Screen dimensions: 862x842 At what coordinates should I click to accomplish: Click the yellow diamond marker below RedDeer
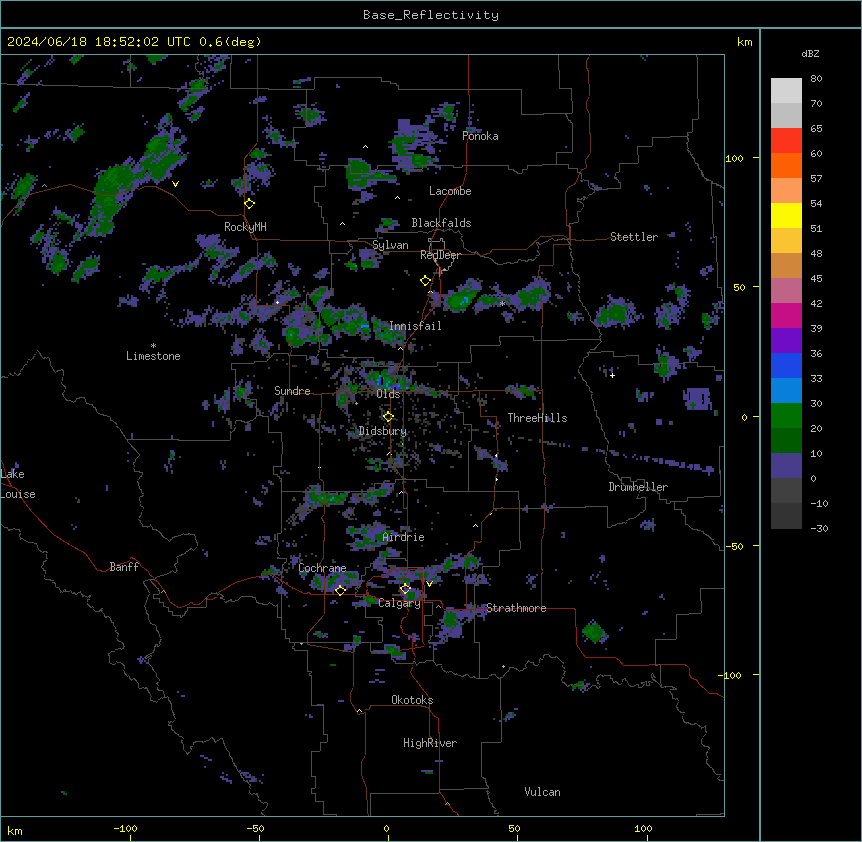point(426,281)
